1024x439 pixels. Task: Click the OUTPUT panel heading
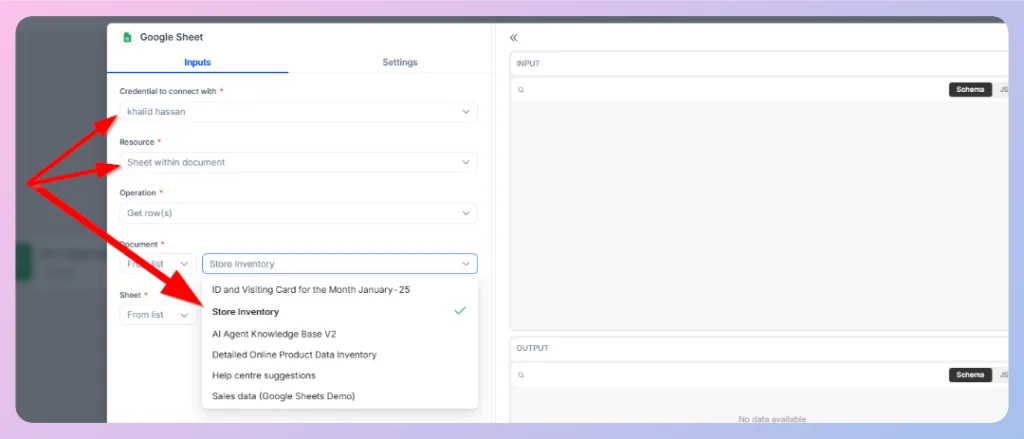pos(532,348)
